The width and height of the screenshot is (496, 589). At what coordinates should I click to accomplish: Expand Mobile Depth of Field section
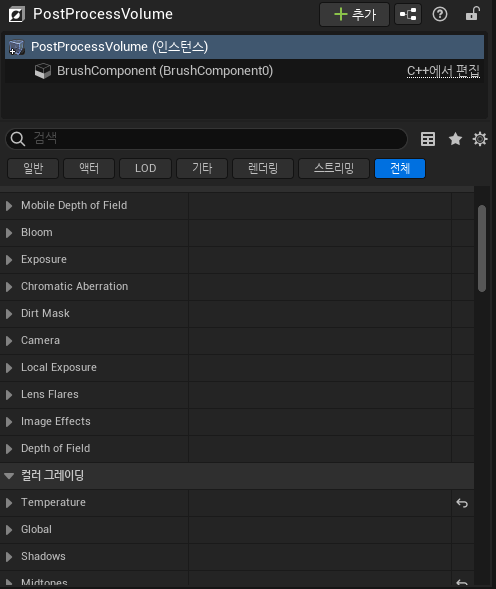point(9,205)
